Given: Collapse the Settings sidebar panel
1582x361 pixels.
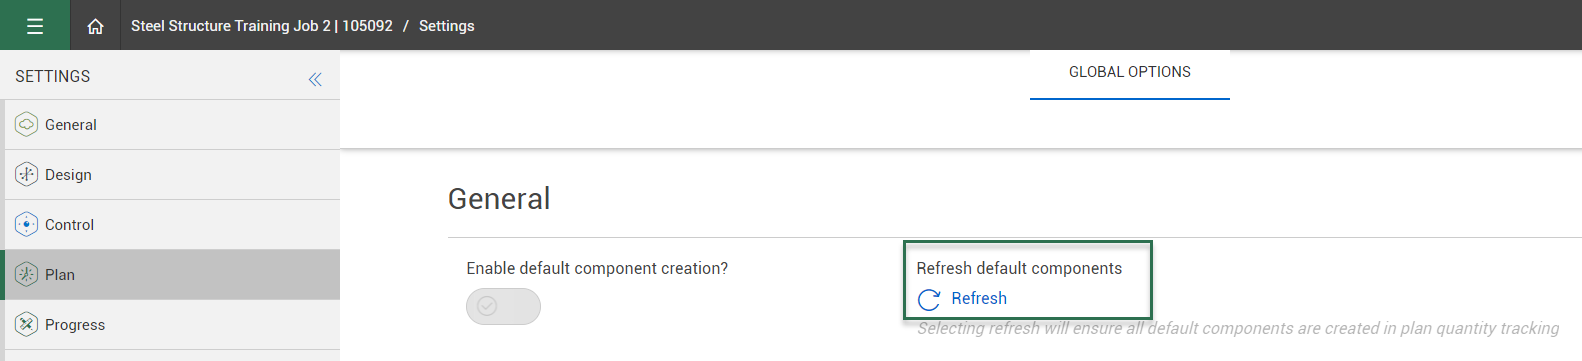Looking at the screenshot, I should [315, 79].
